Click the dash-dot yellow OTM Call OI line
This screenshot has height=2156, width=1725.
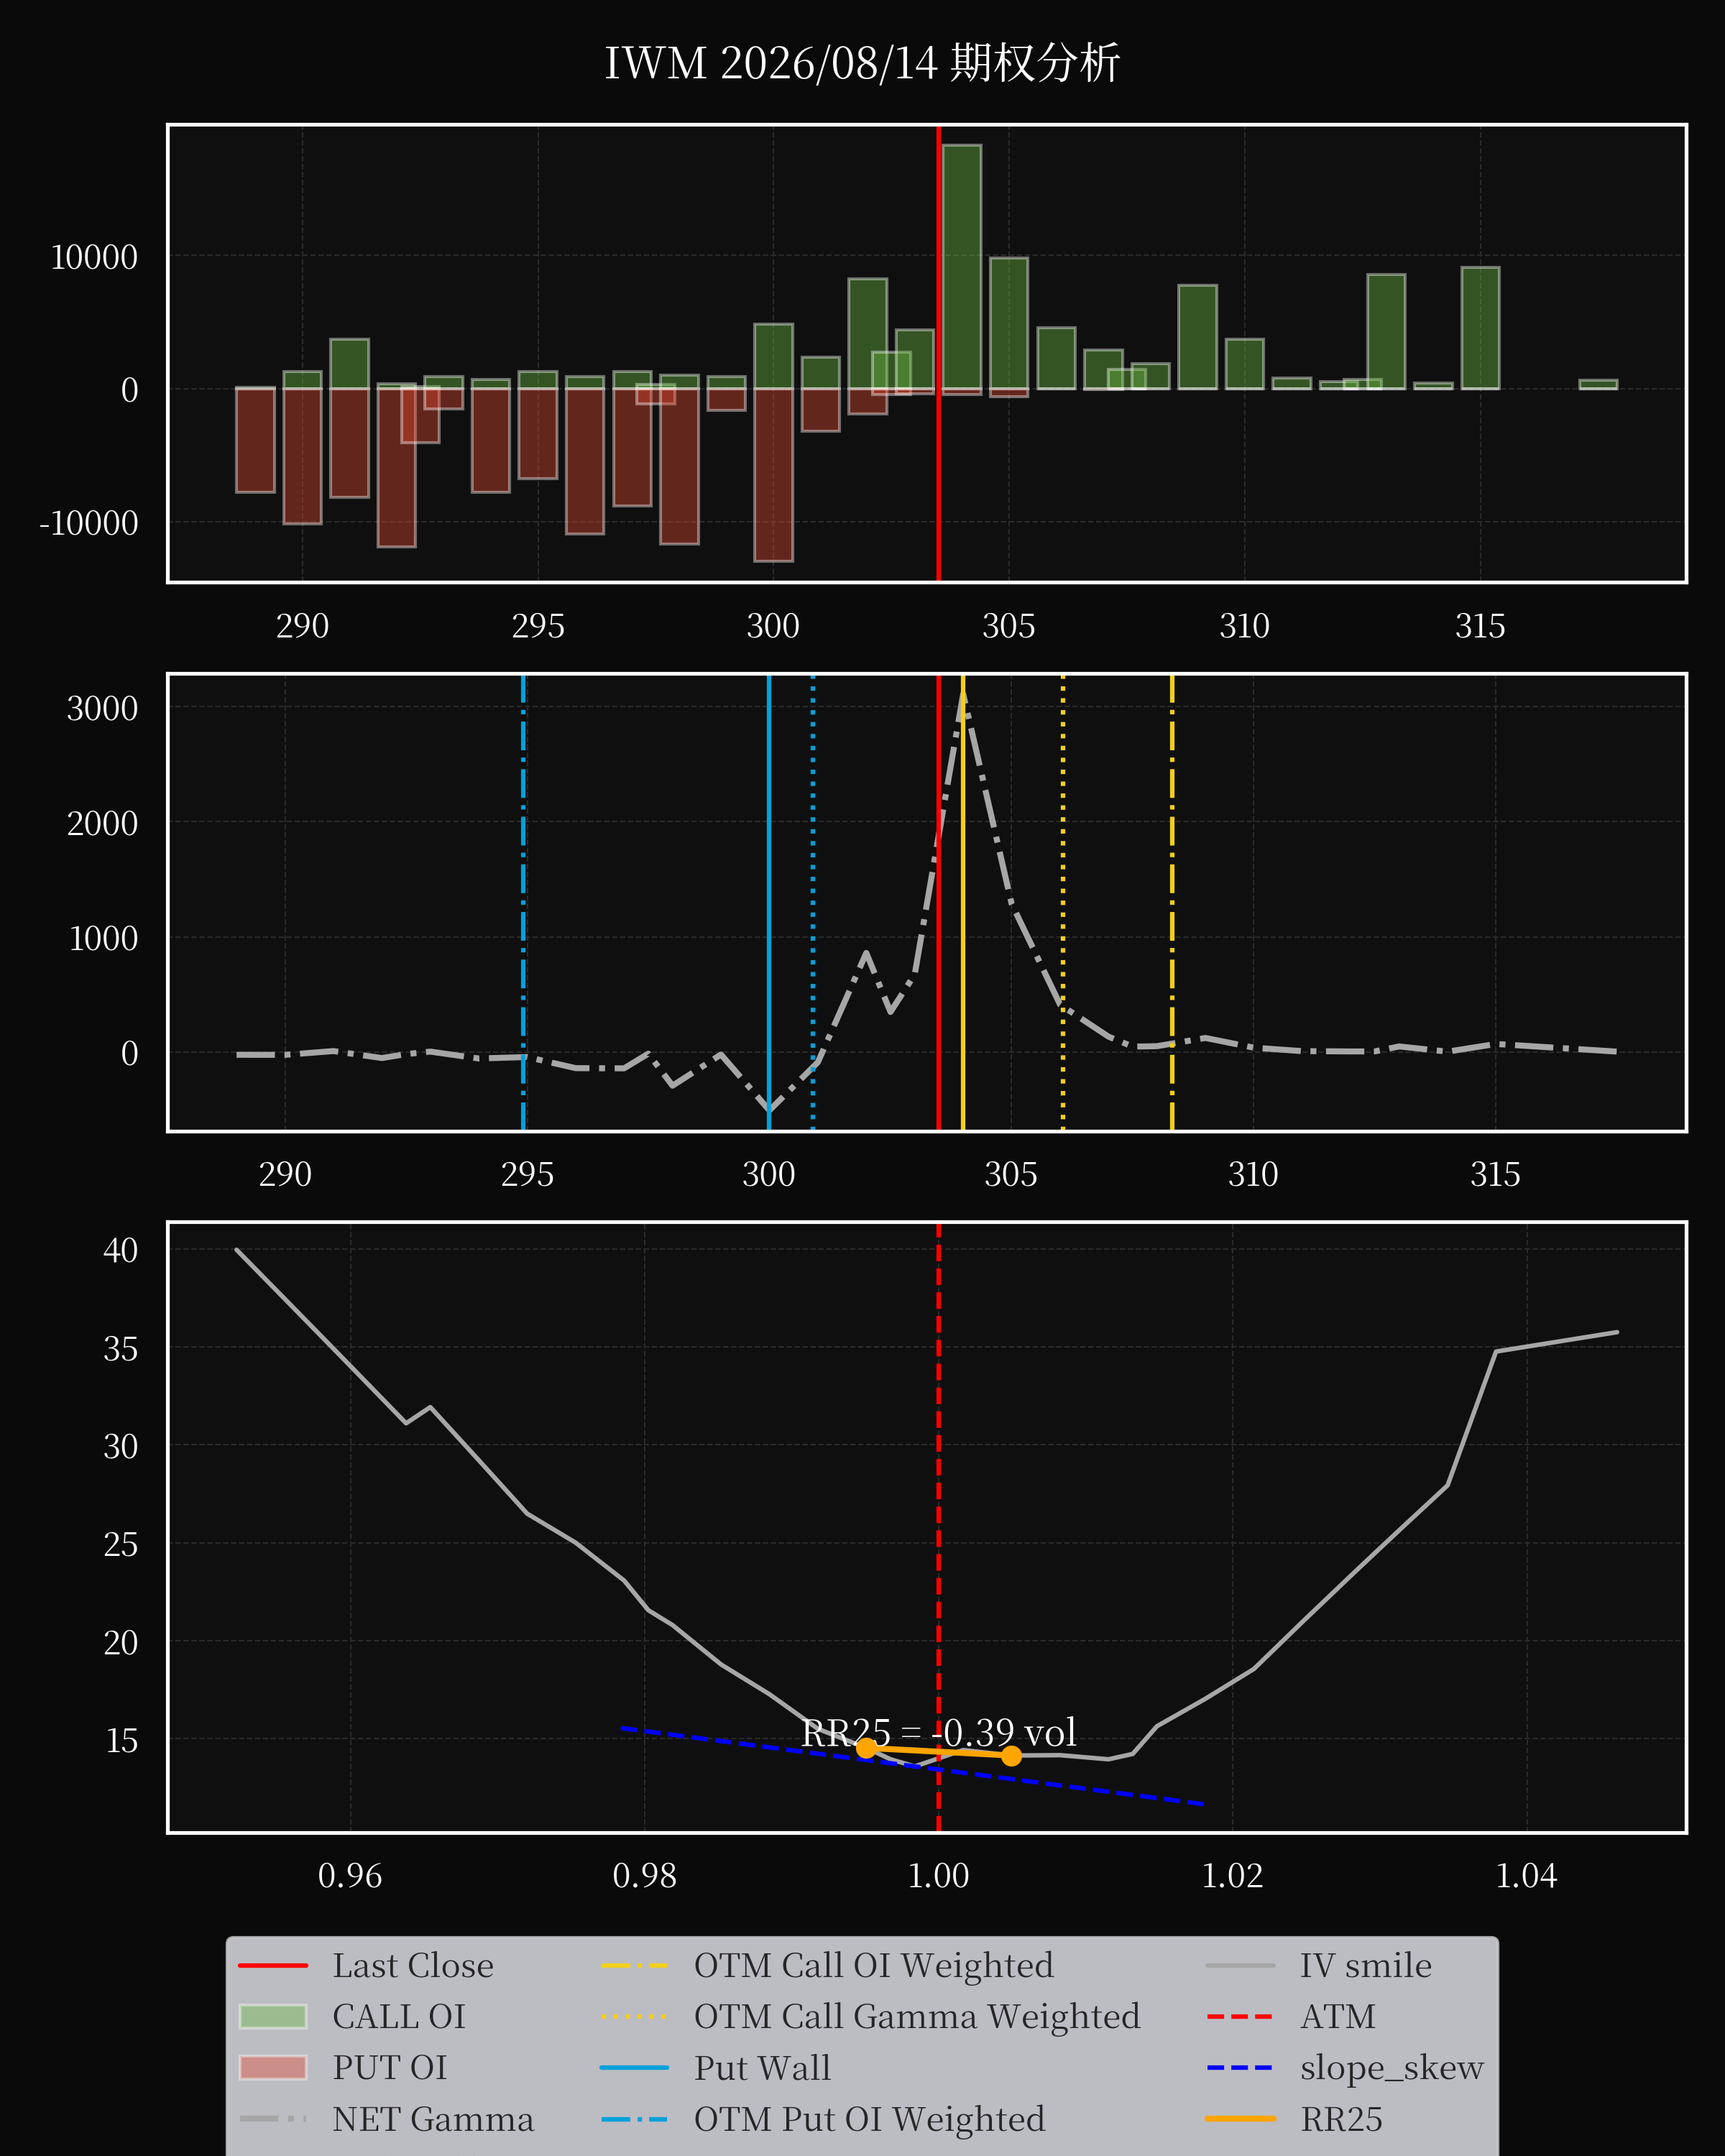1172,903
